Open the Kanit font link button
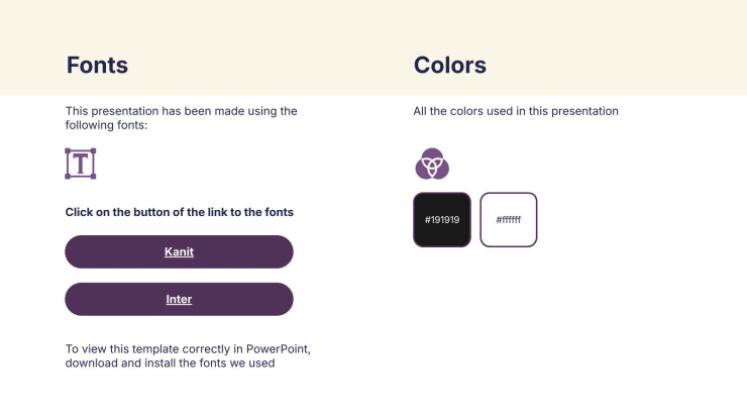 click(179, 252)
